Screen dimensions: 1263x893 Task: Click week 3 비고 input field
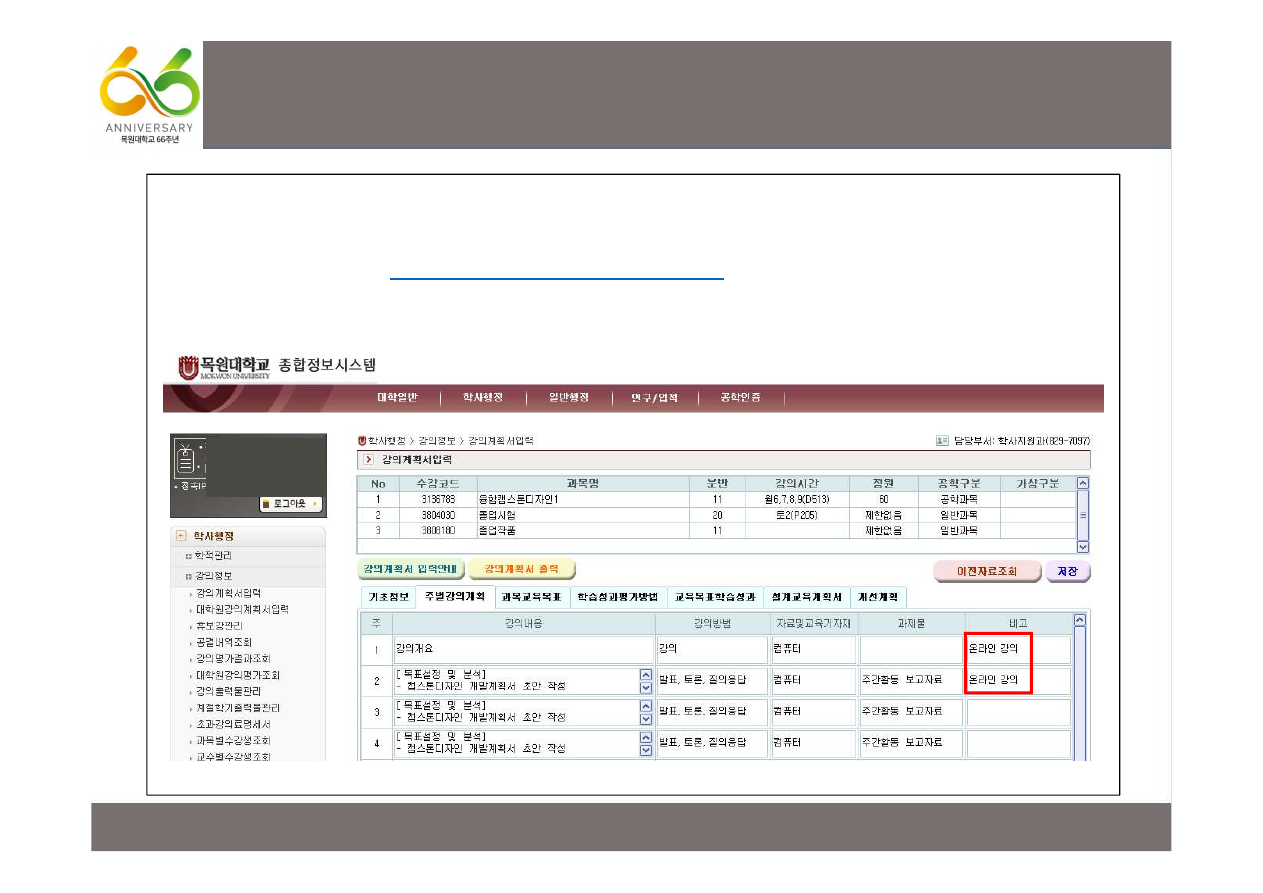point(1017,712)
